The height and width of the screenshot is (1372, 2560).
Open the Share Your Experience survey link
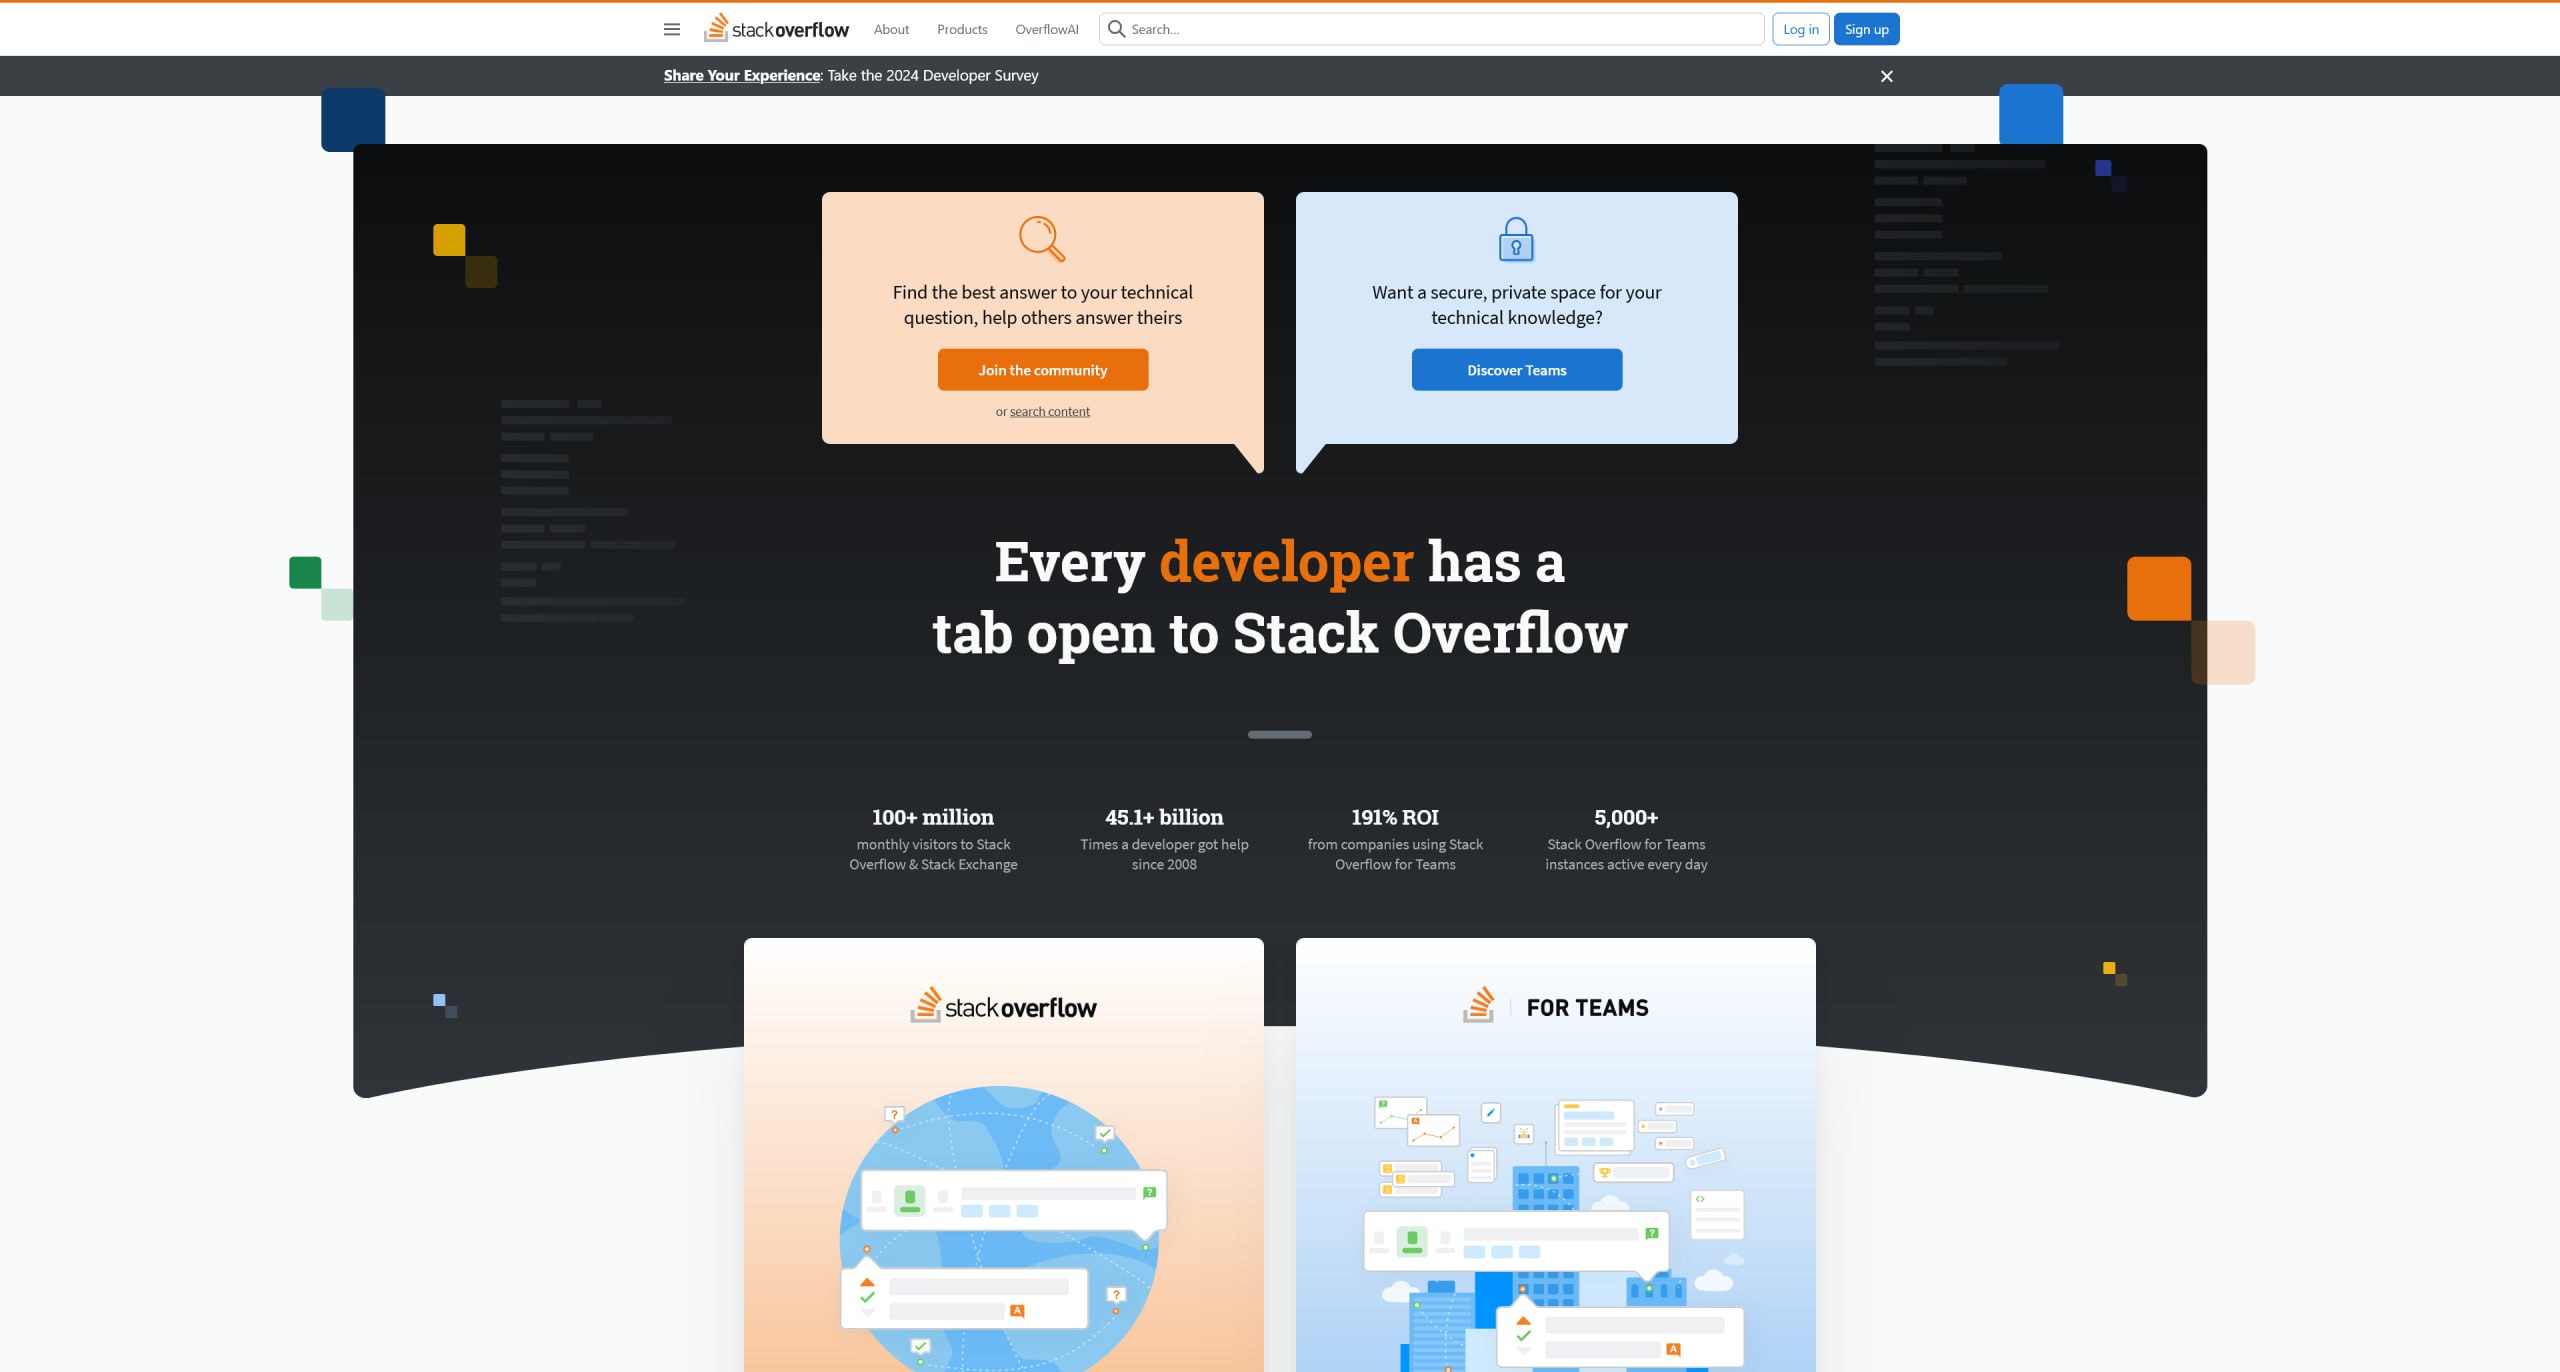[741, 76]
